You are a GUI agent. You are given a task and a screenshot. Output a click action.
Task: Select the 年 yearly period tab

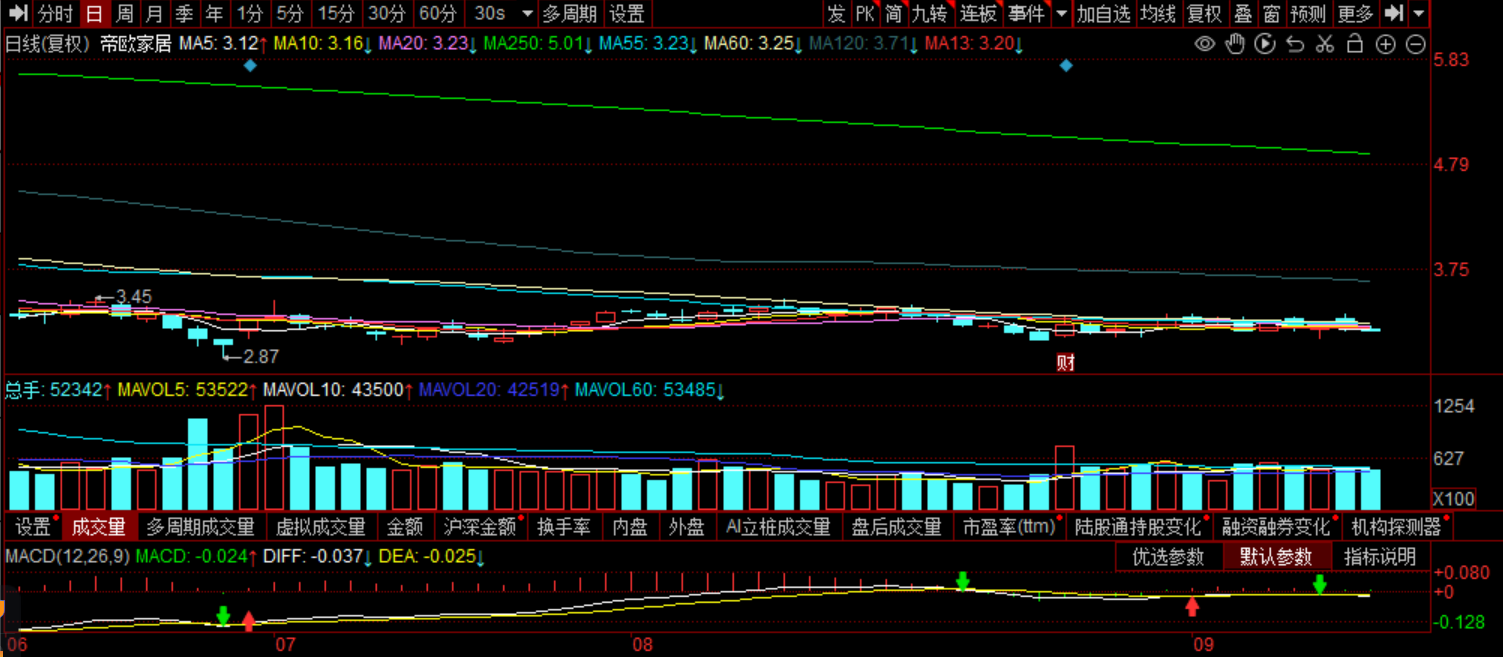point(214,14)
